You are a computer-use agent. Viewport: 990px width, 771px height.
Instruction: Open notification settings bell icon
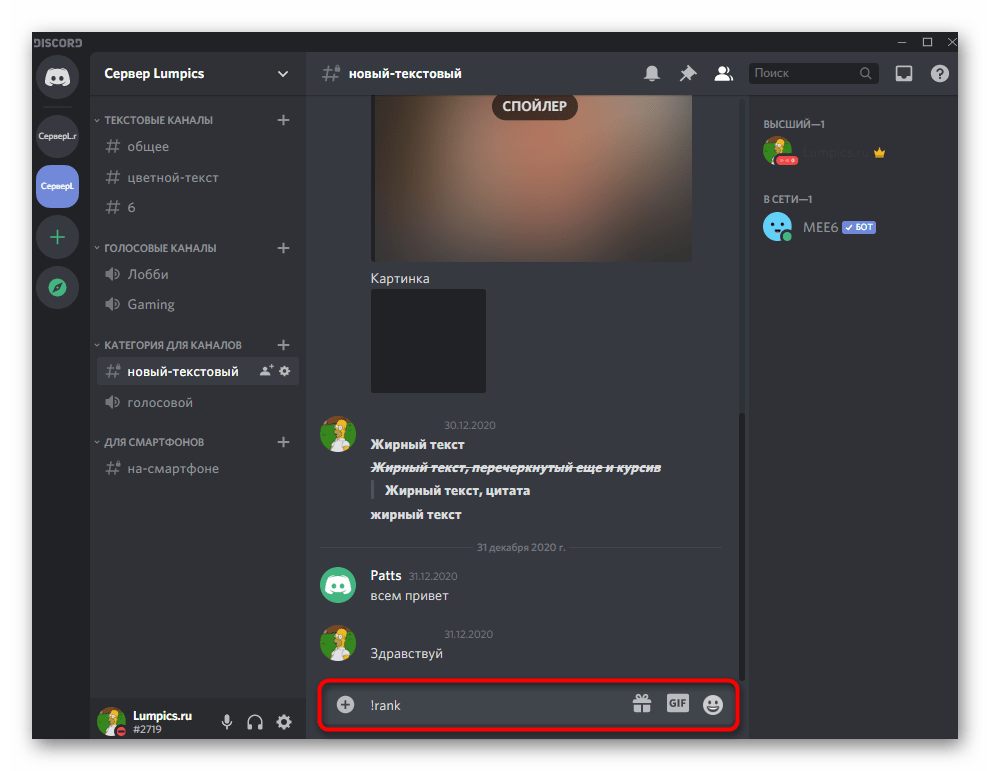click(x=652, y=73)
